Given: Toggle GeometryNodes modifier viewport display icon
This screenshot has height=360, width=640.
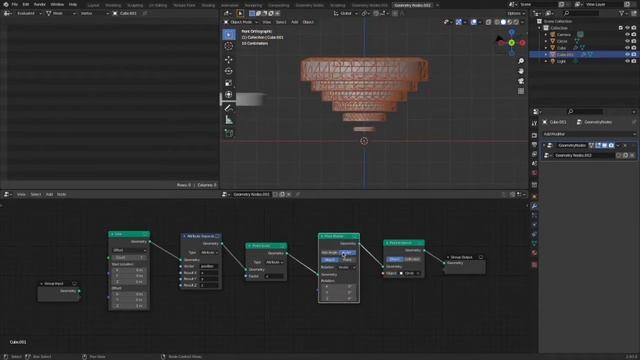Looking at the screenshot, I should pos(604,145).
